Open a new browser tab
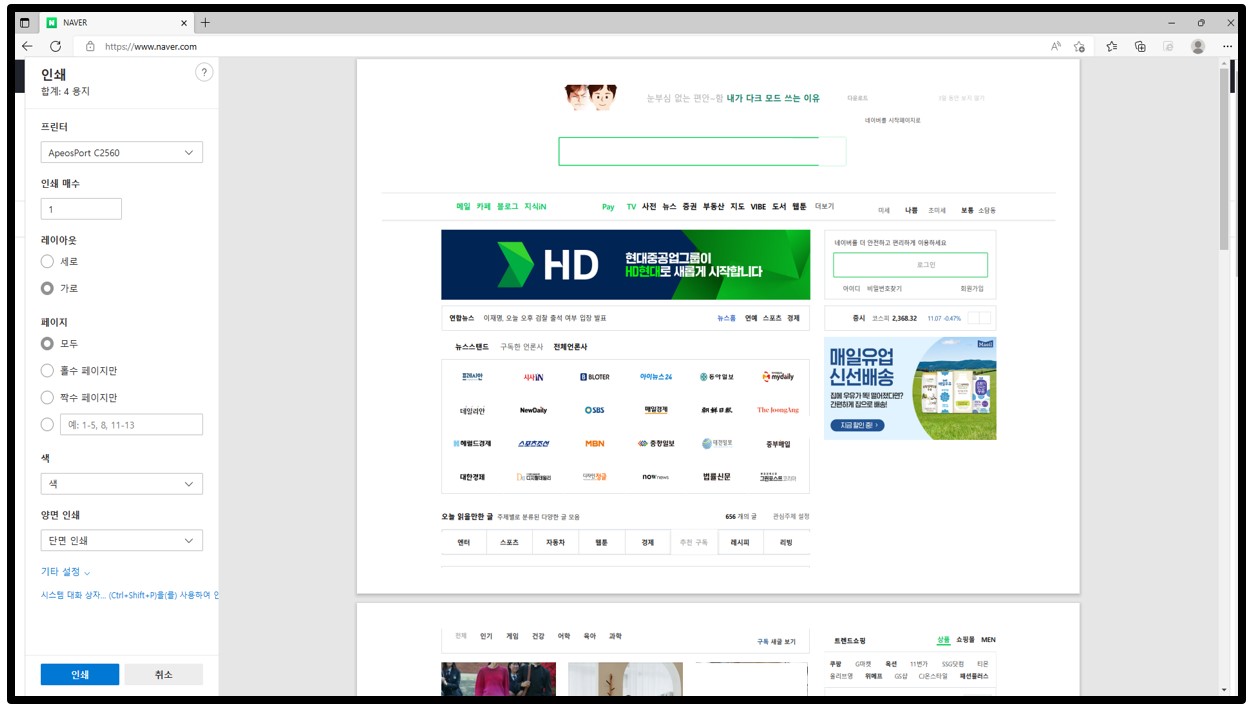This screenshot has width=1248, height=708. click(x=205, y=22)
